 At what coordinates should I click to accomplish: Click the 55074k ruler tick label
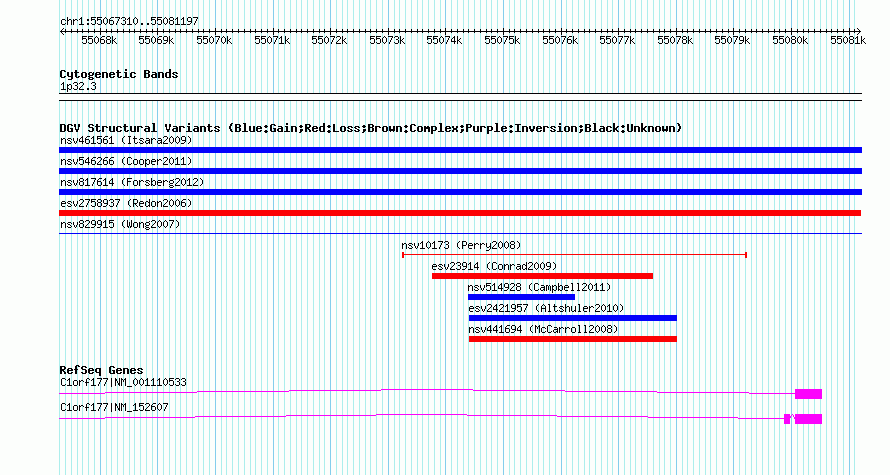(444, 40)
